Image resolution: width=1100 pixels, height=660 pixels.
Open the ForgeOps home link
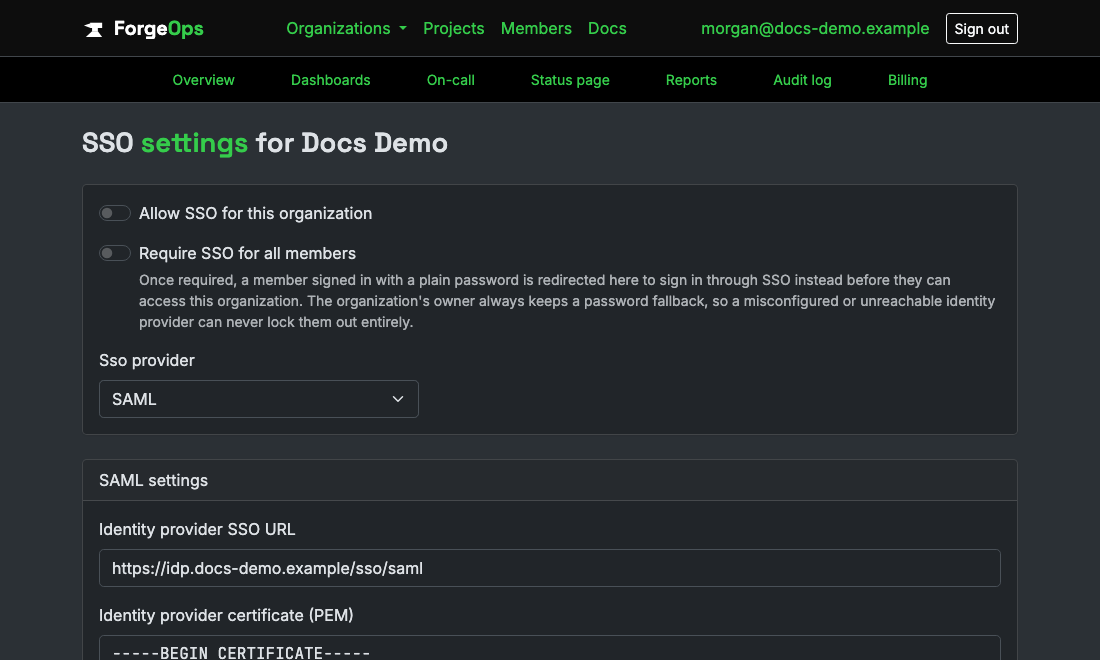click(144, 29)
